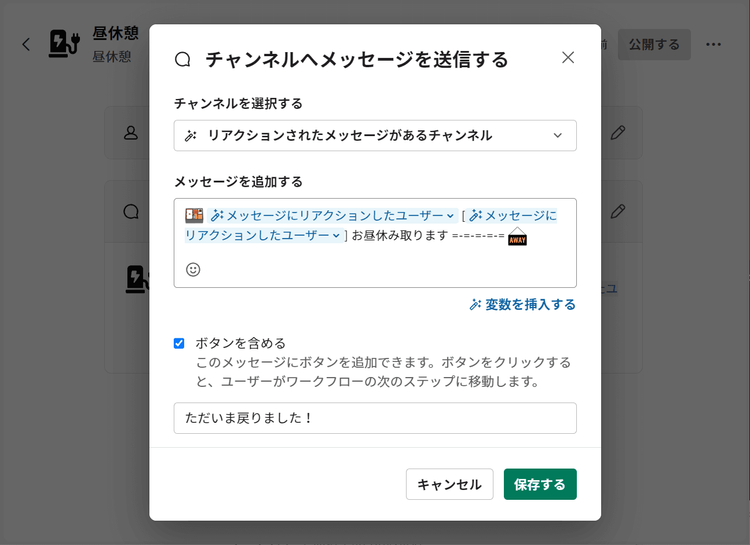This screenshot has height=545, width=750.
Task: Close the チャンネルへメッセージを送信する dialog
Action: tap(568, 57)
